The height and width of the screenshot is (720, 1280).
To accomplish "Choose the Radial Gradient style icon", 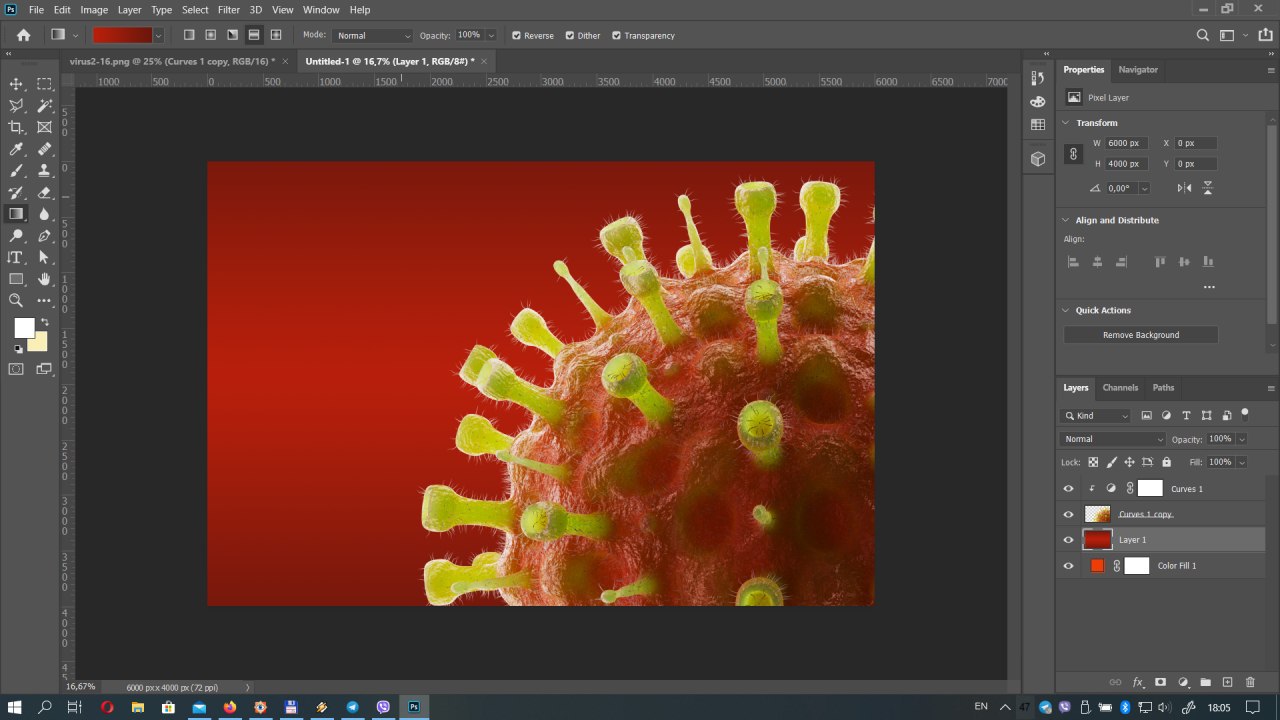I will click(x=210, y=35).
